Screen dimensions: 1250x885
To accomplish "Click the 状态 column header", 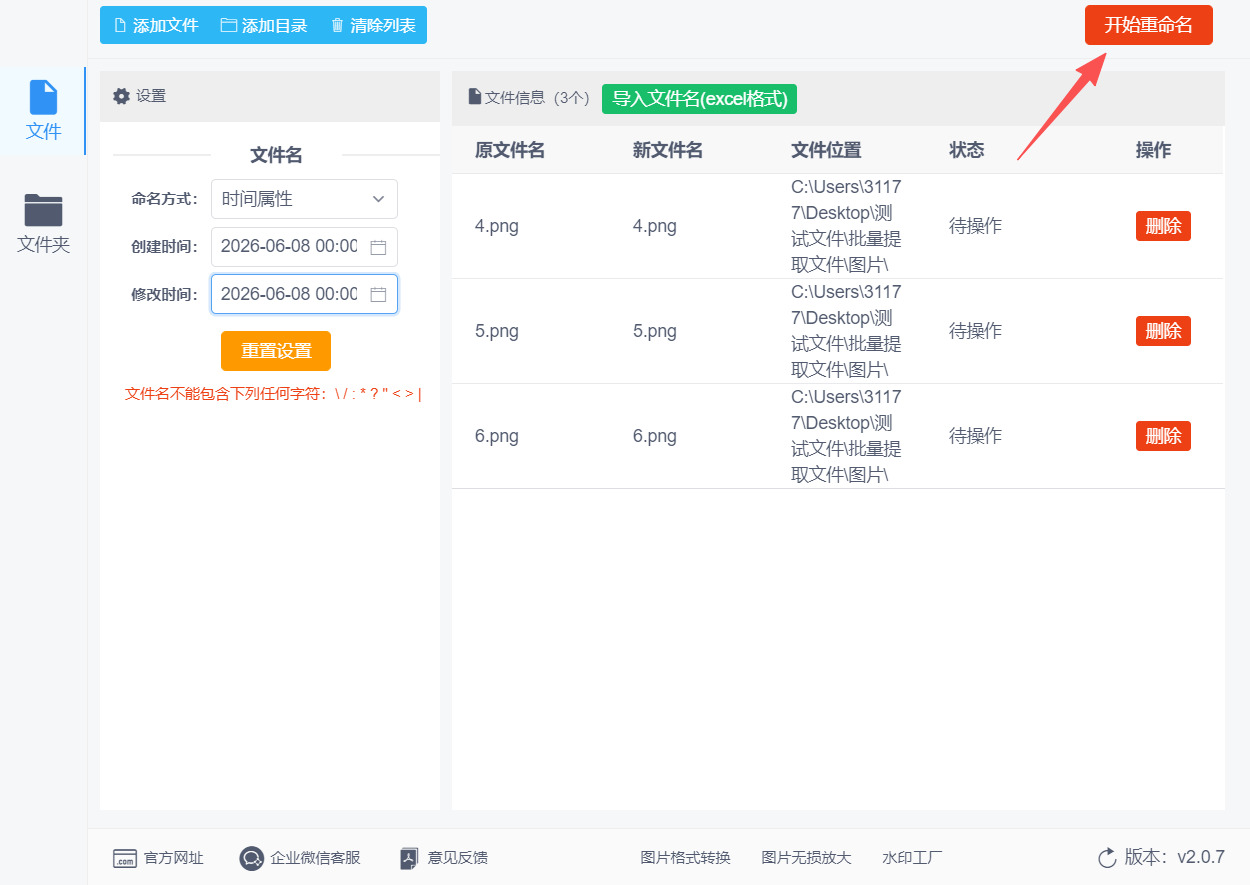I will tap(967, 150).
